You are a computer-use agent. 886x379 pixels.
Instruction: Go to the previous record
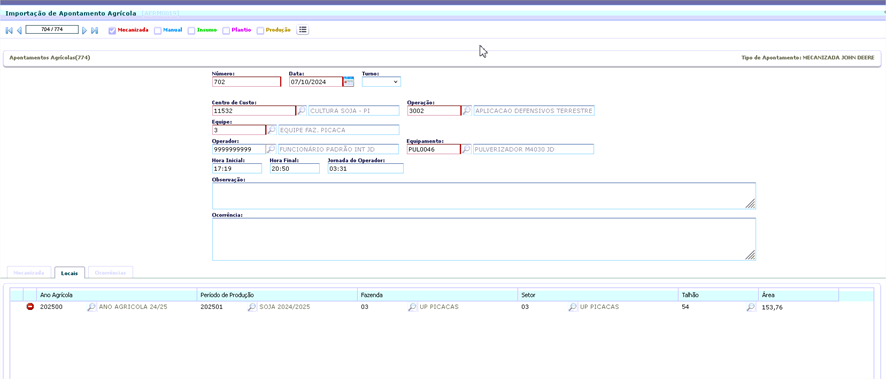tap(19, 31)
